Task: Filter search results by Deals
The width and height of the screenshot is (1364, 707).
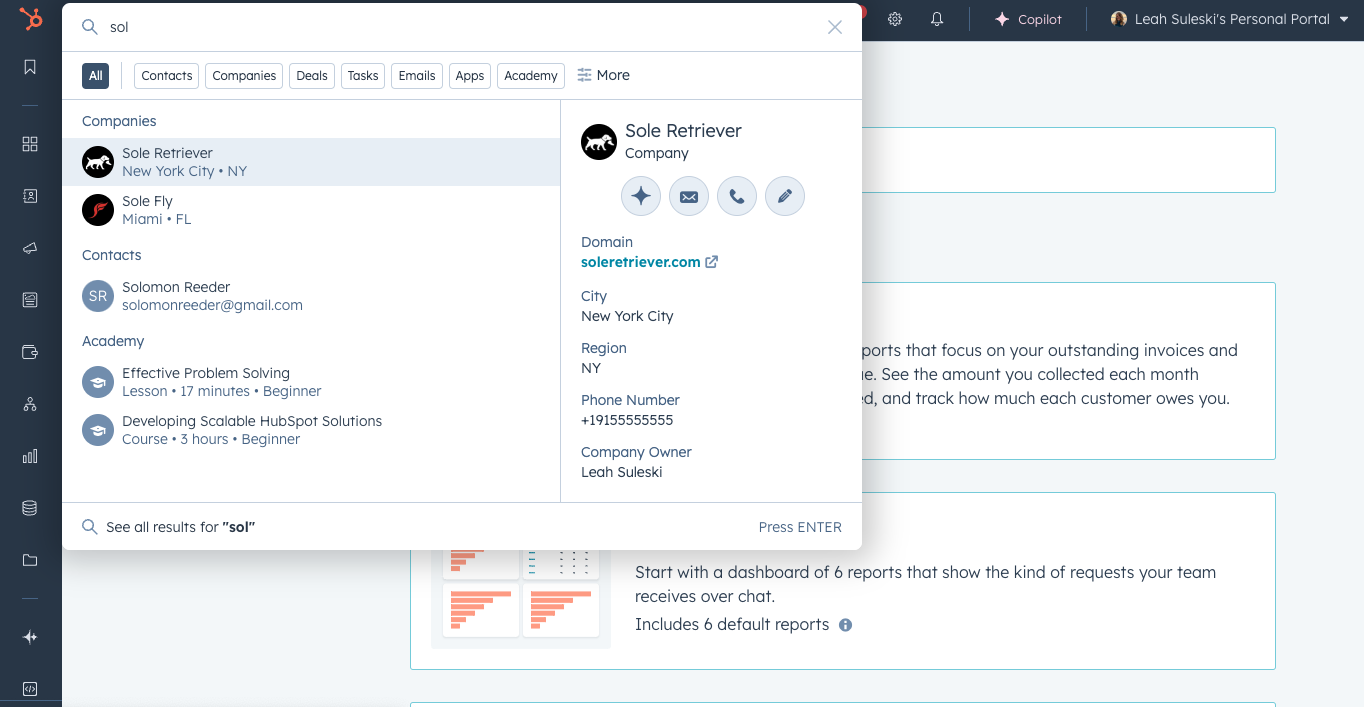Action: click(x=312, y=76)
